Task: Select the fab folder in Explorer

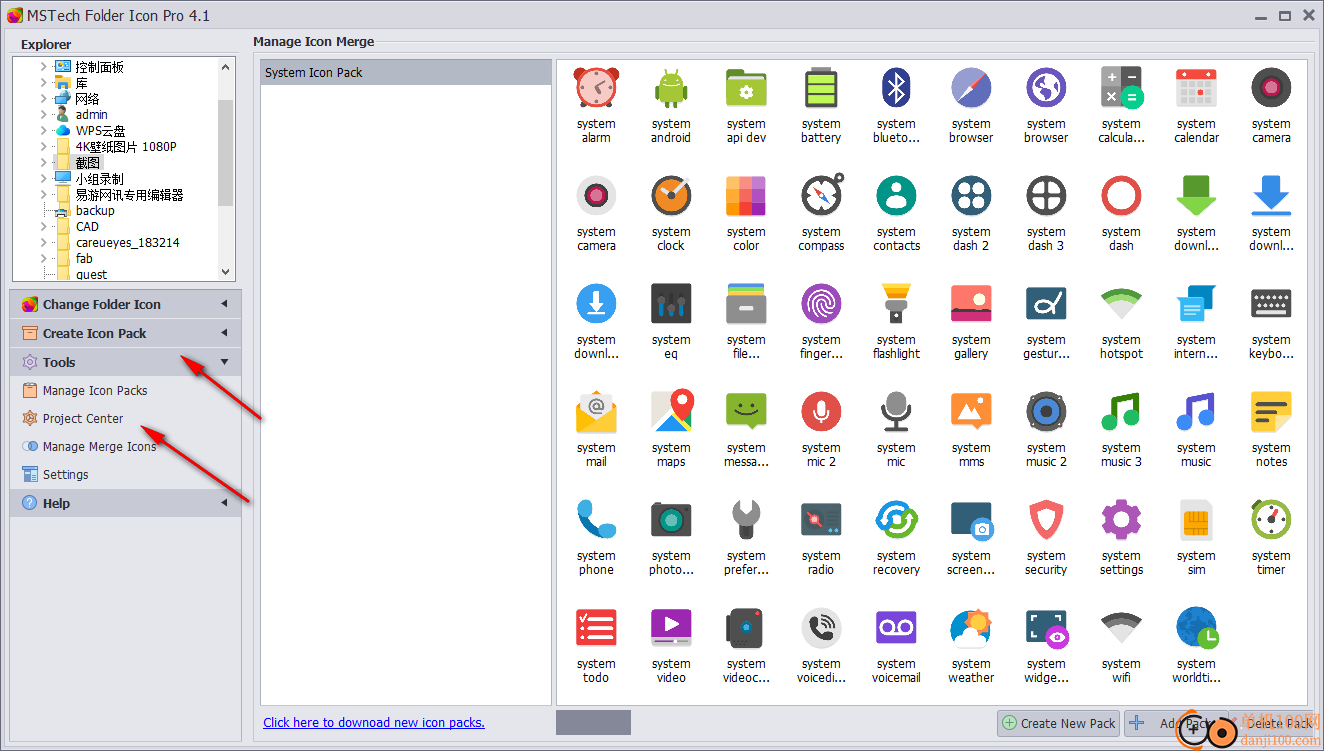Action: 84,259
